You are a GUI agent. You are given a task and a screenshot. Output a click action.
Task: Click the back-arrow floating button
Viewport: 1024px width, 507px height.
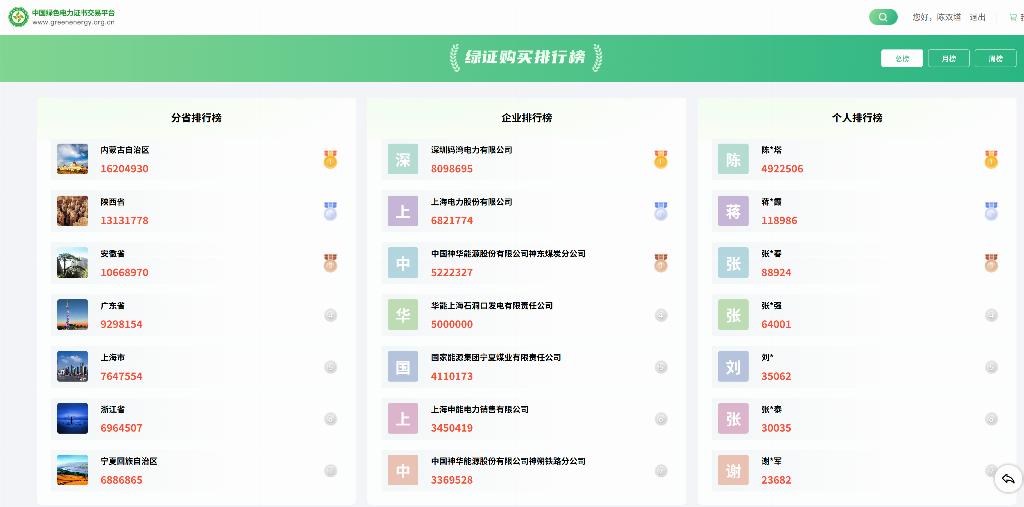pos(1007,480)
